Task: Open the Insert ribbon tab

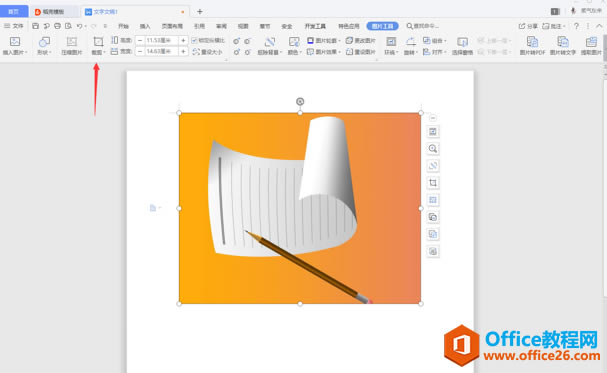Action: (145, 26)
